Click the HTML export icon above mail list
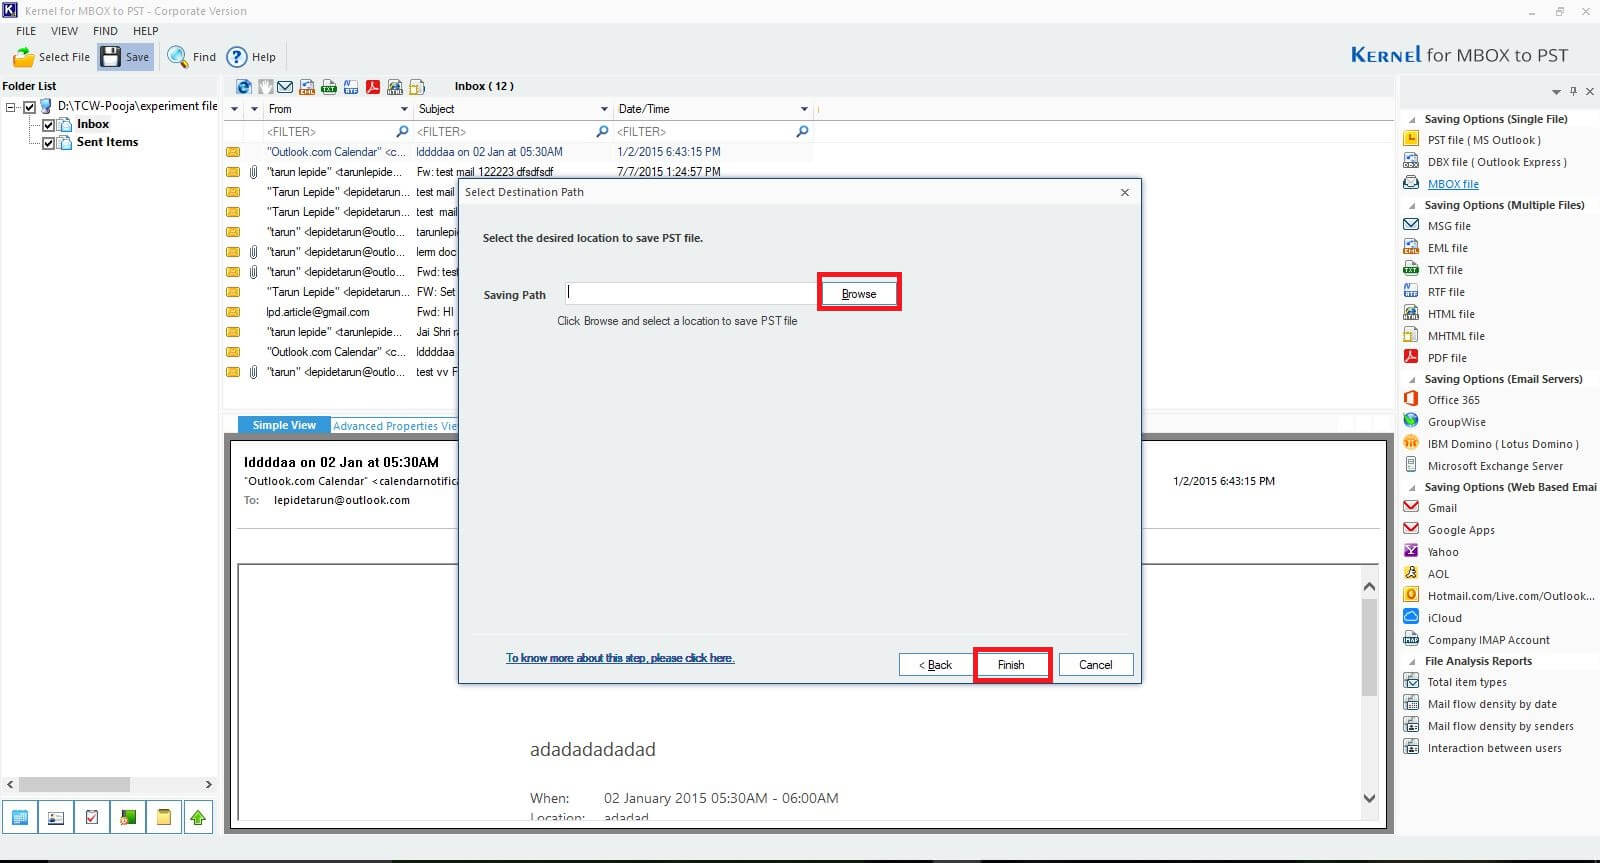The height and width of the screenshot is (863, 1600). click(x=395, y=87)
